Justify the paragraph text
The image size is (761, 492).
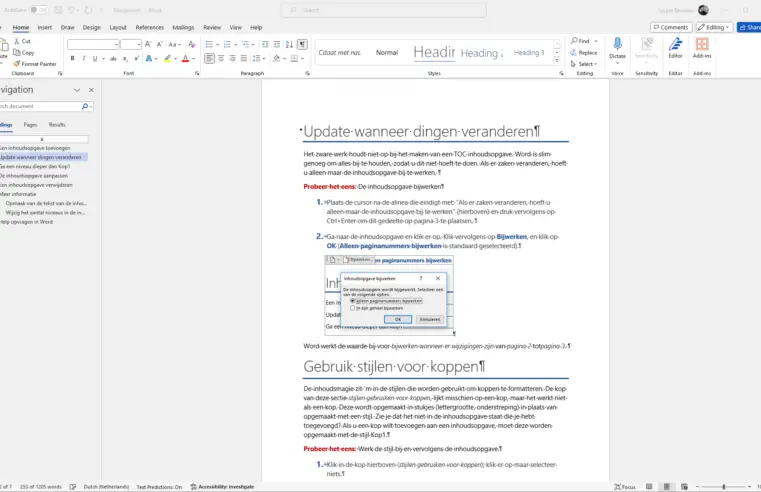(x=244, y=58)
